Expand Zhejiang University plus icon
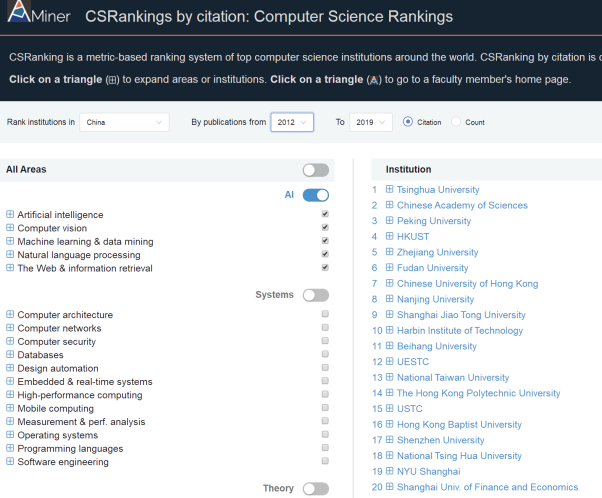 [389, 253]
